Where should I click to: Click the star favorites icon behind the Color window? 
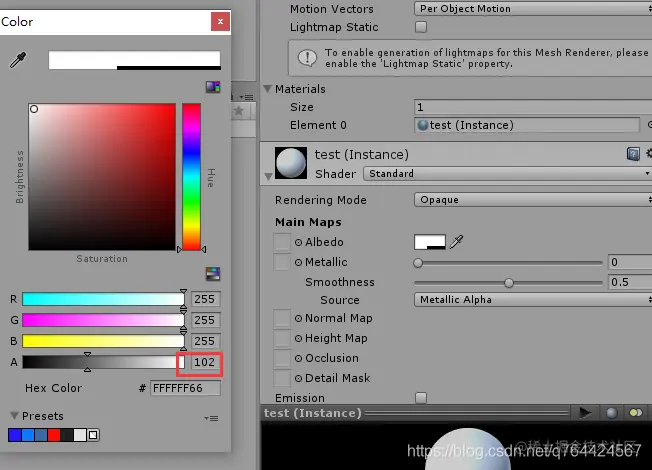click(239, 111)
